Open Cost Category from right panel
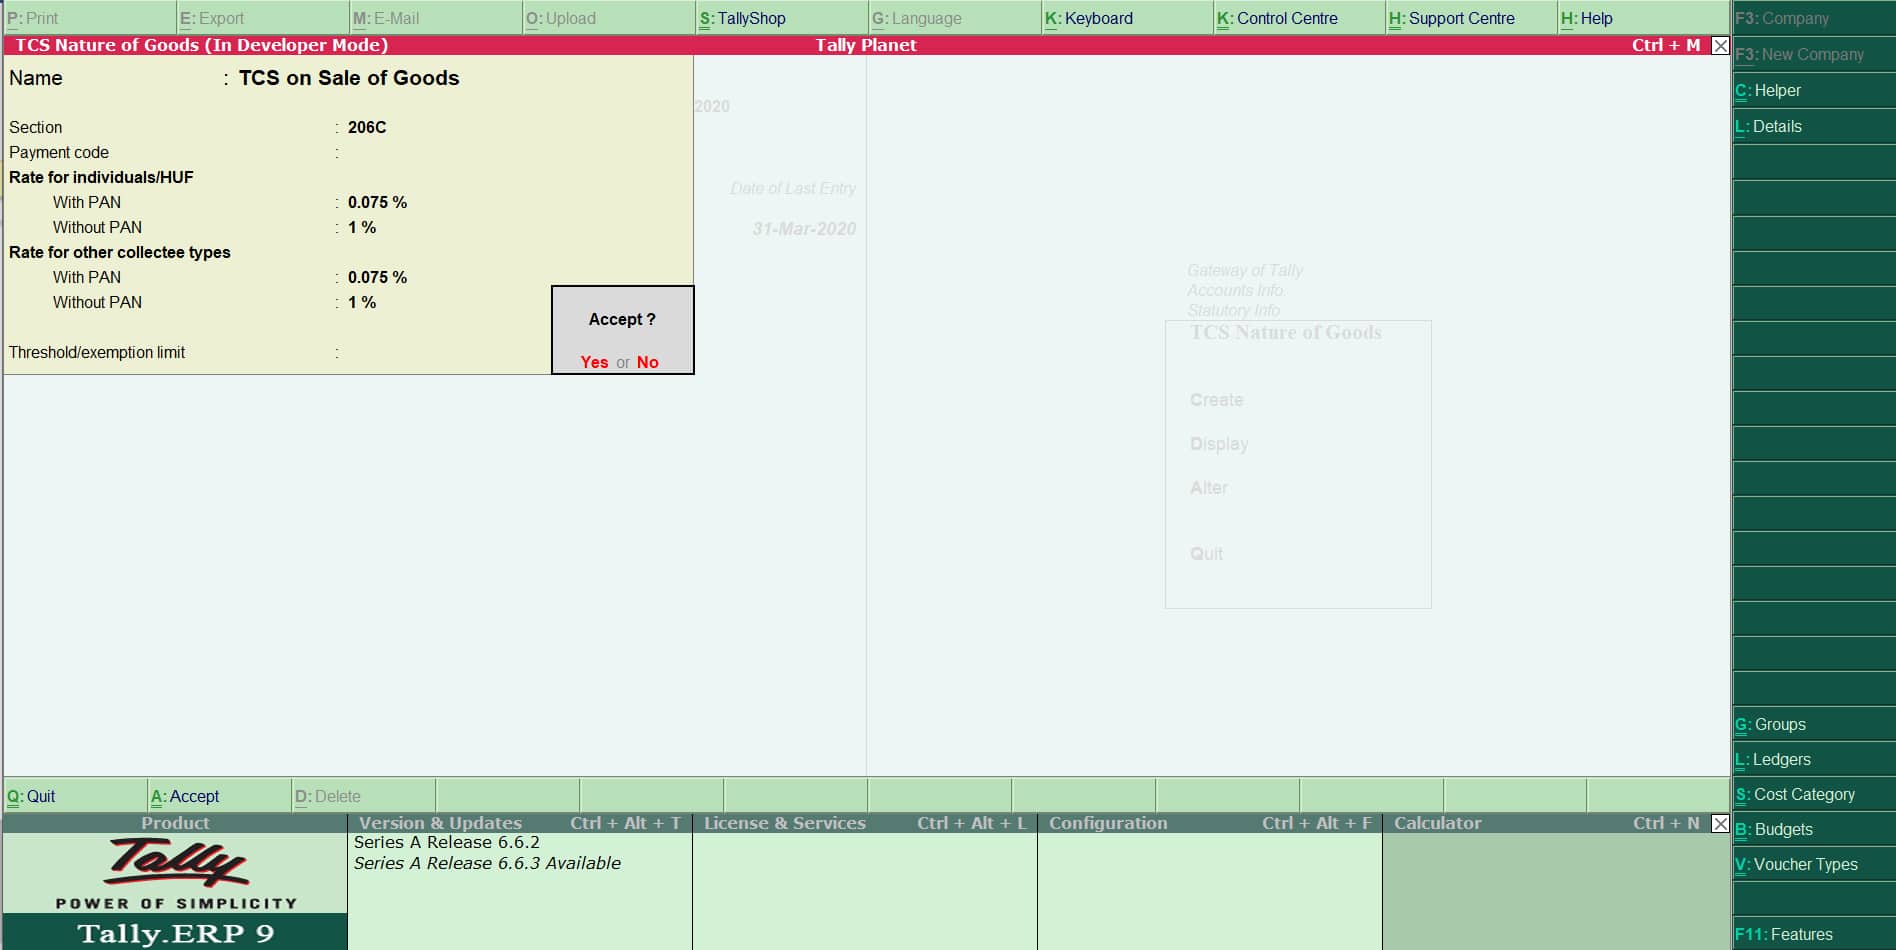This screenshot has width=1896, height=950. point(1814,794)
